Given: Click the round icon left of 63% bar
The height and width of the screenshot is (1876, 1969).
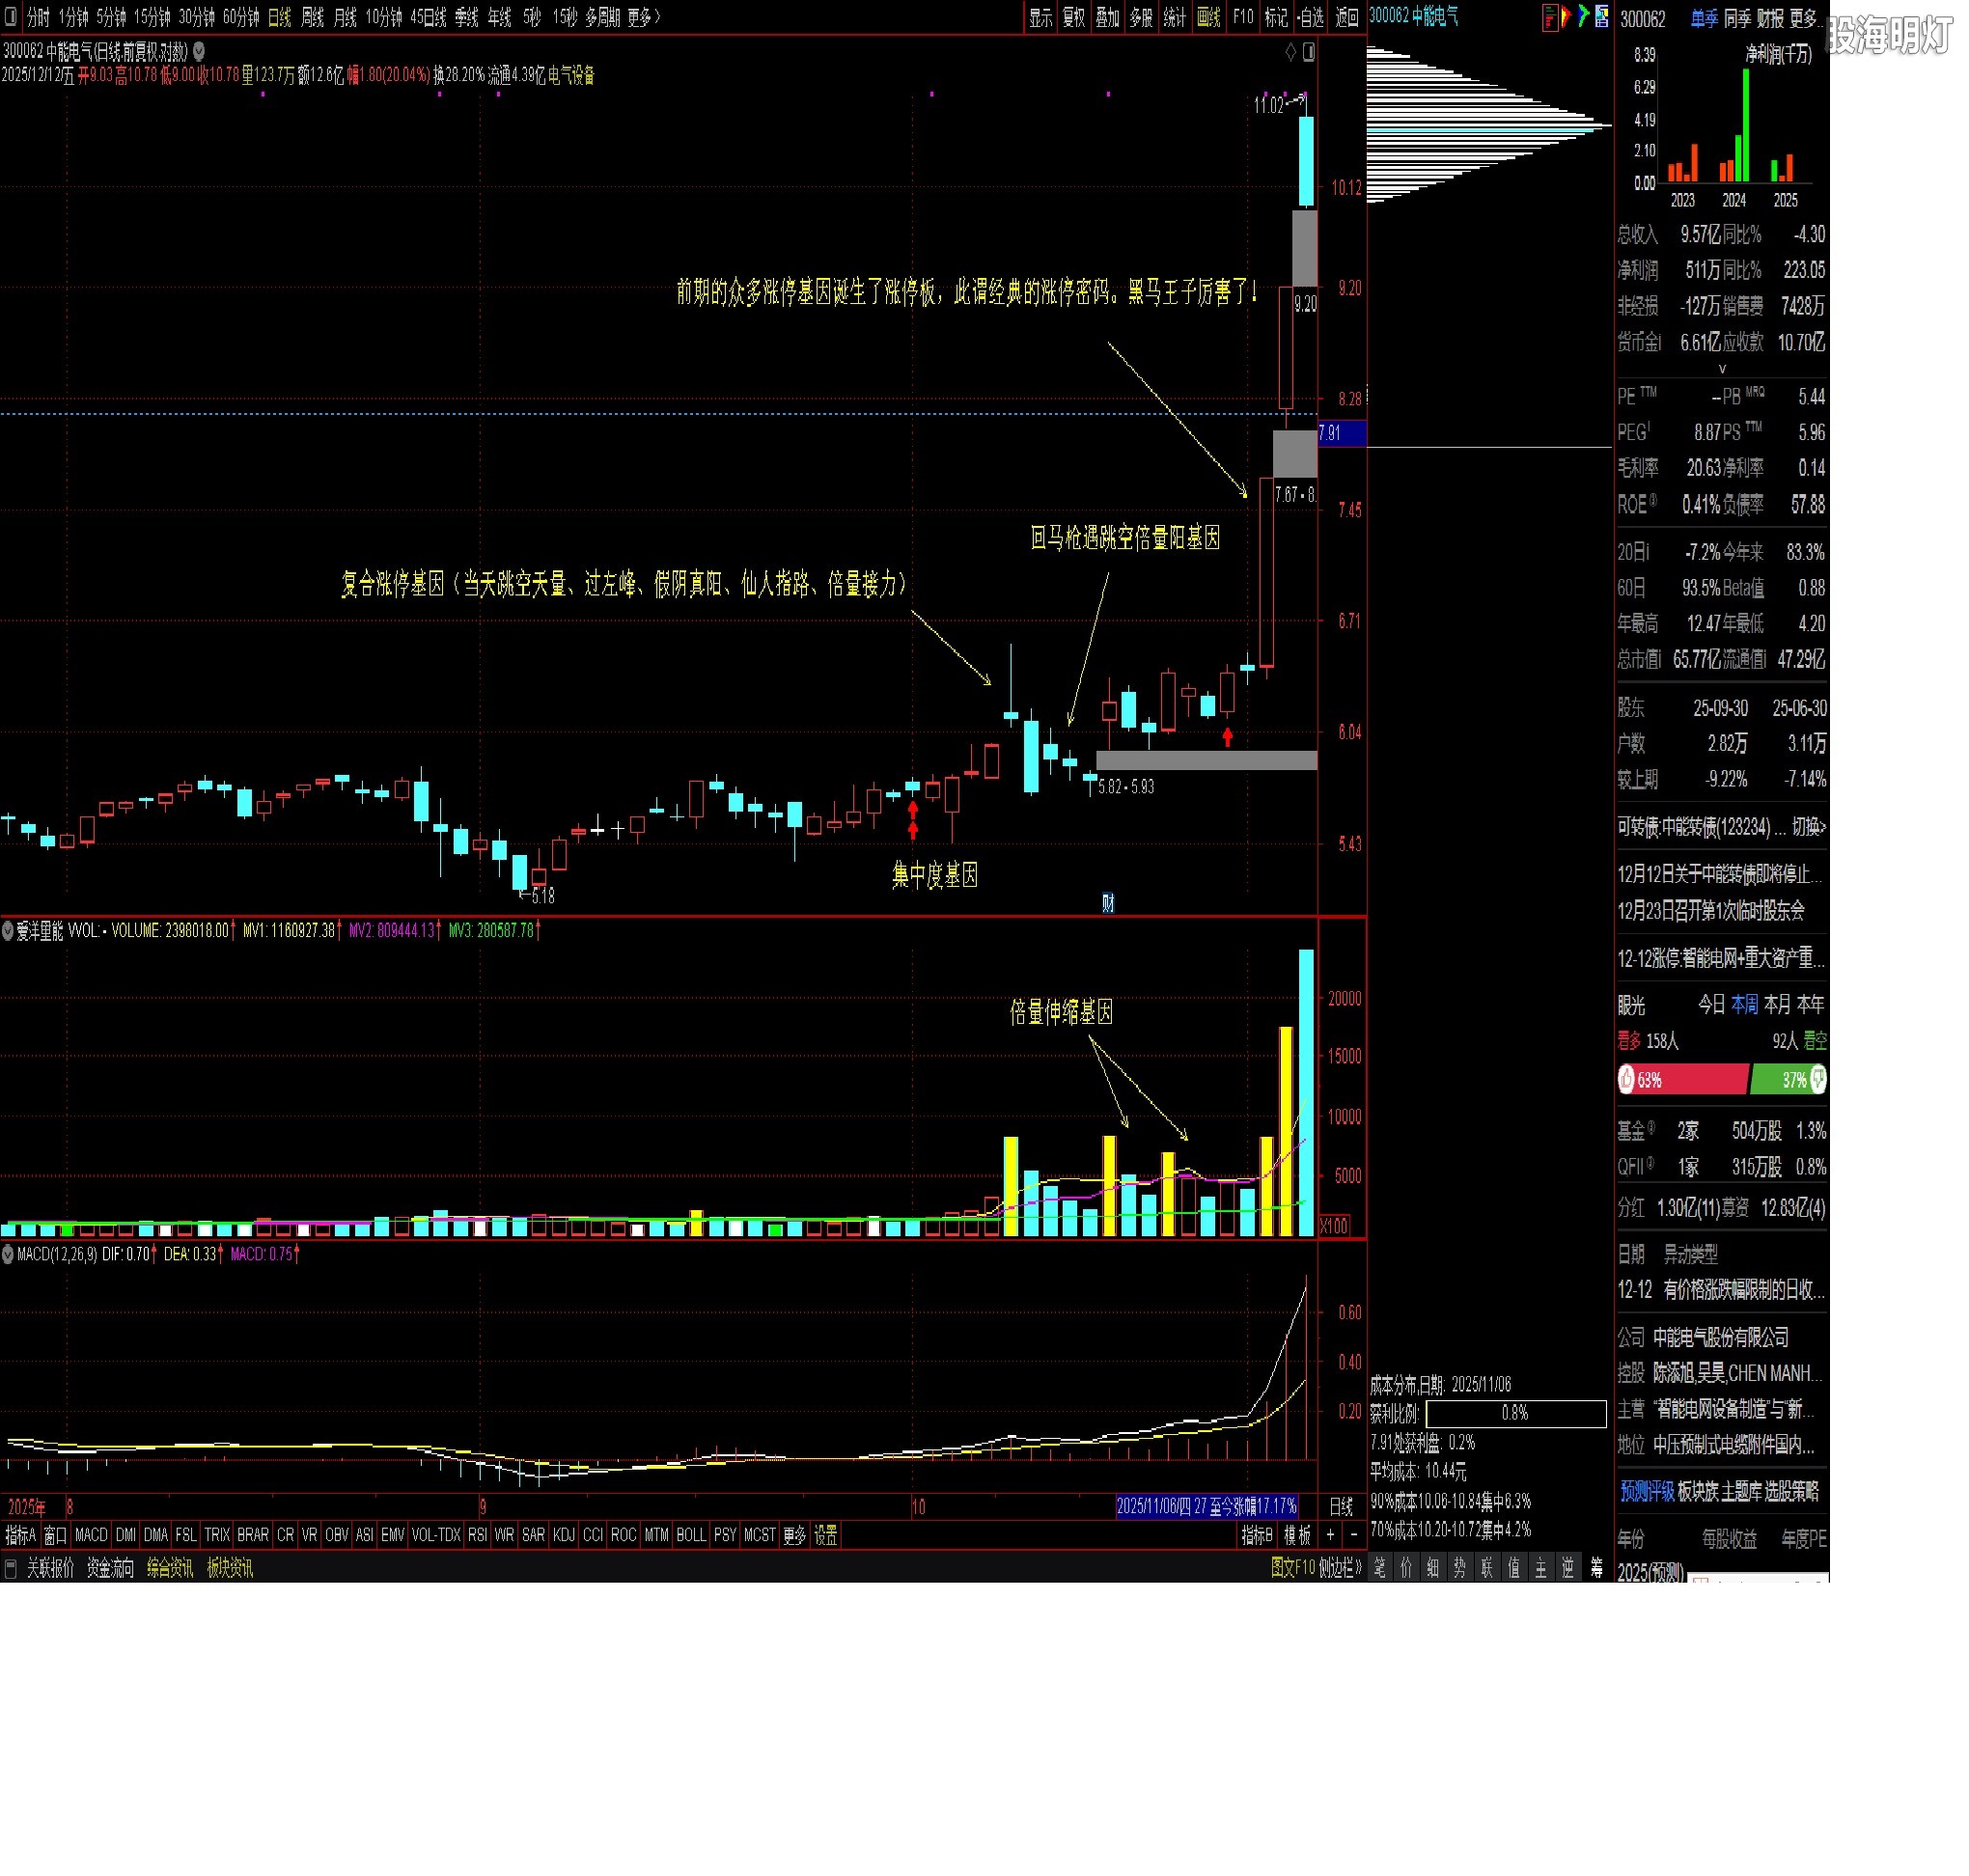Looking at the screenshot, I should [1626, 1079].
